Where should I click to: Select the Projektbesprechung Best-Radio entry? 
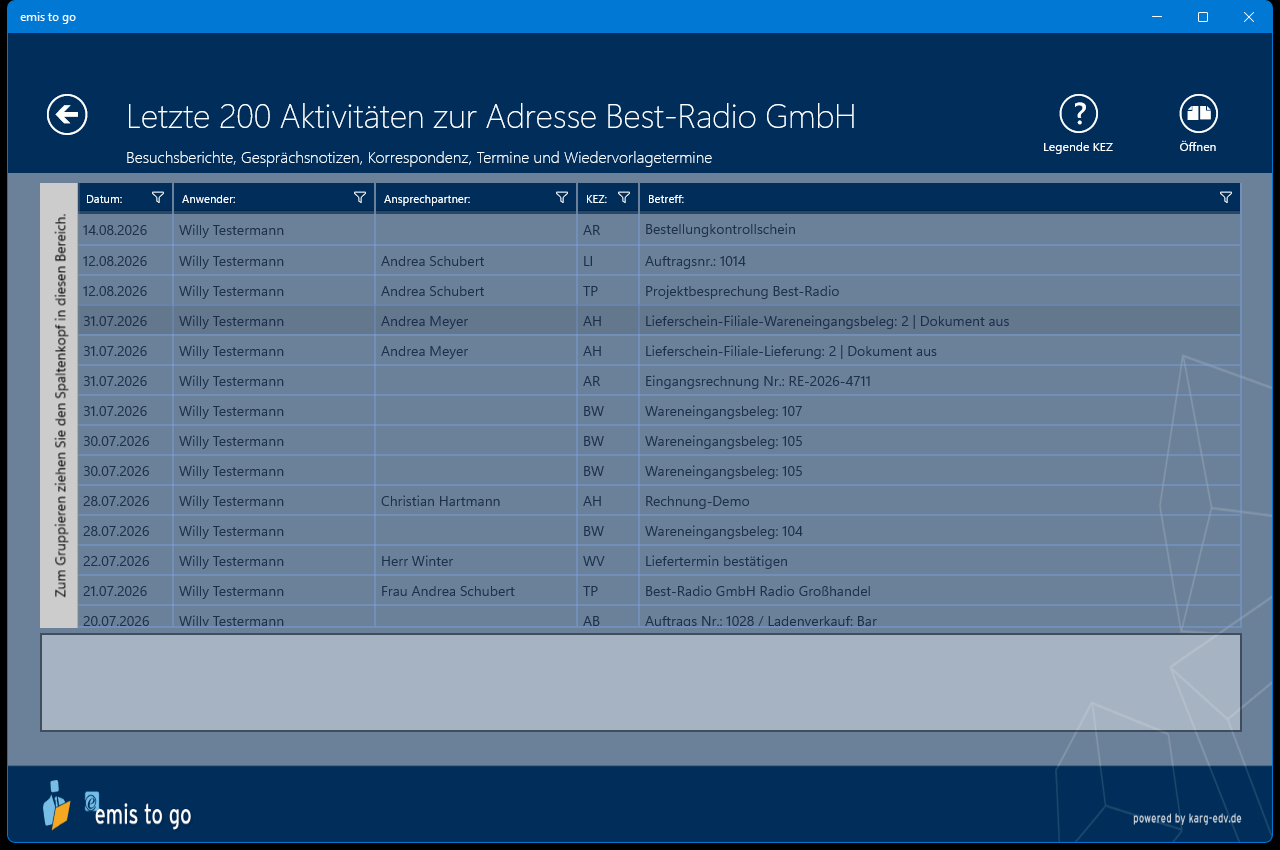coord(659,291)
